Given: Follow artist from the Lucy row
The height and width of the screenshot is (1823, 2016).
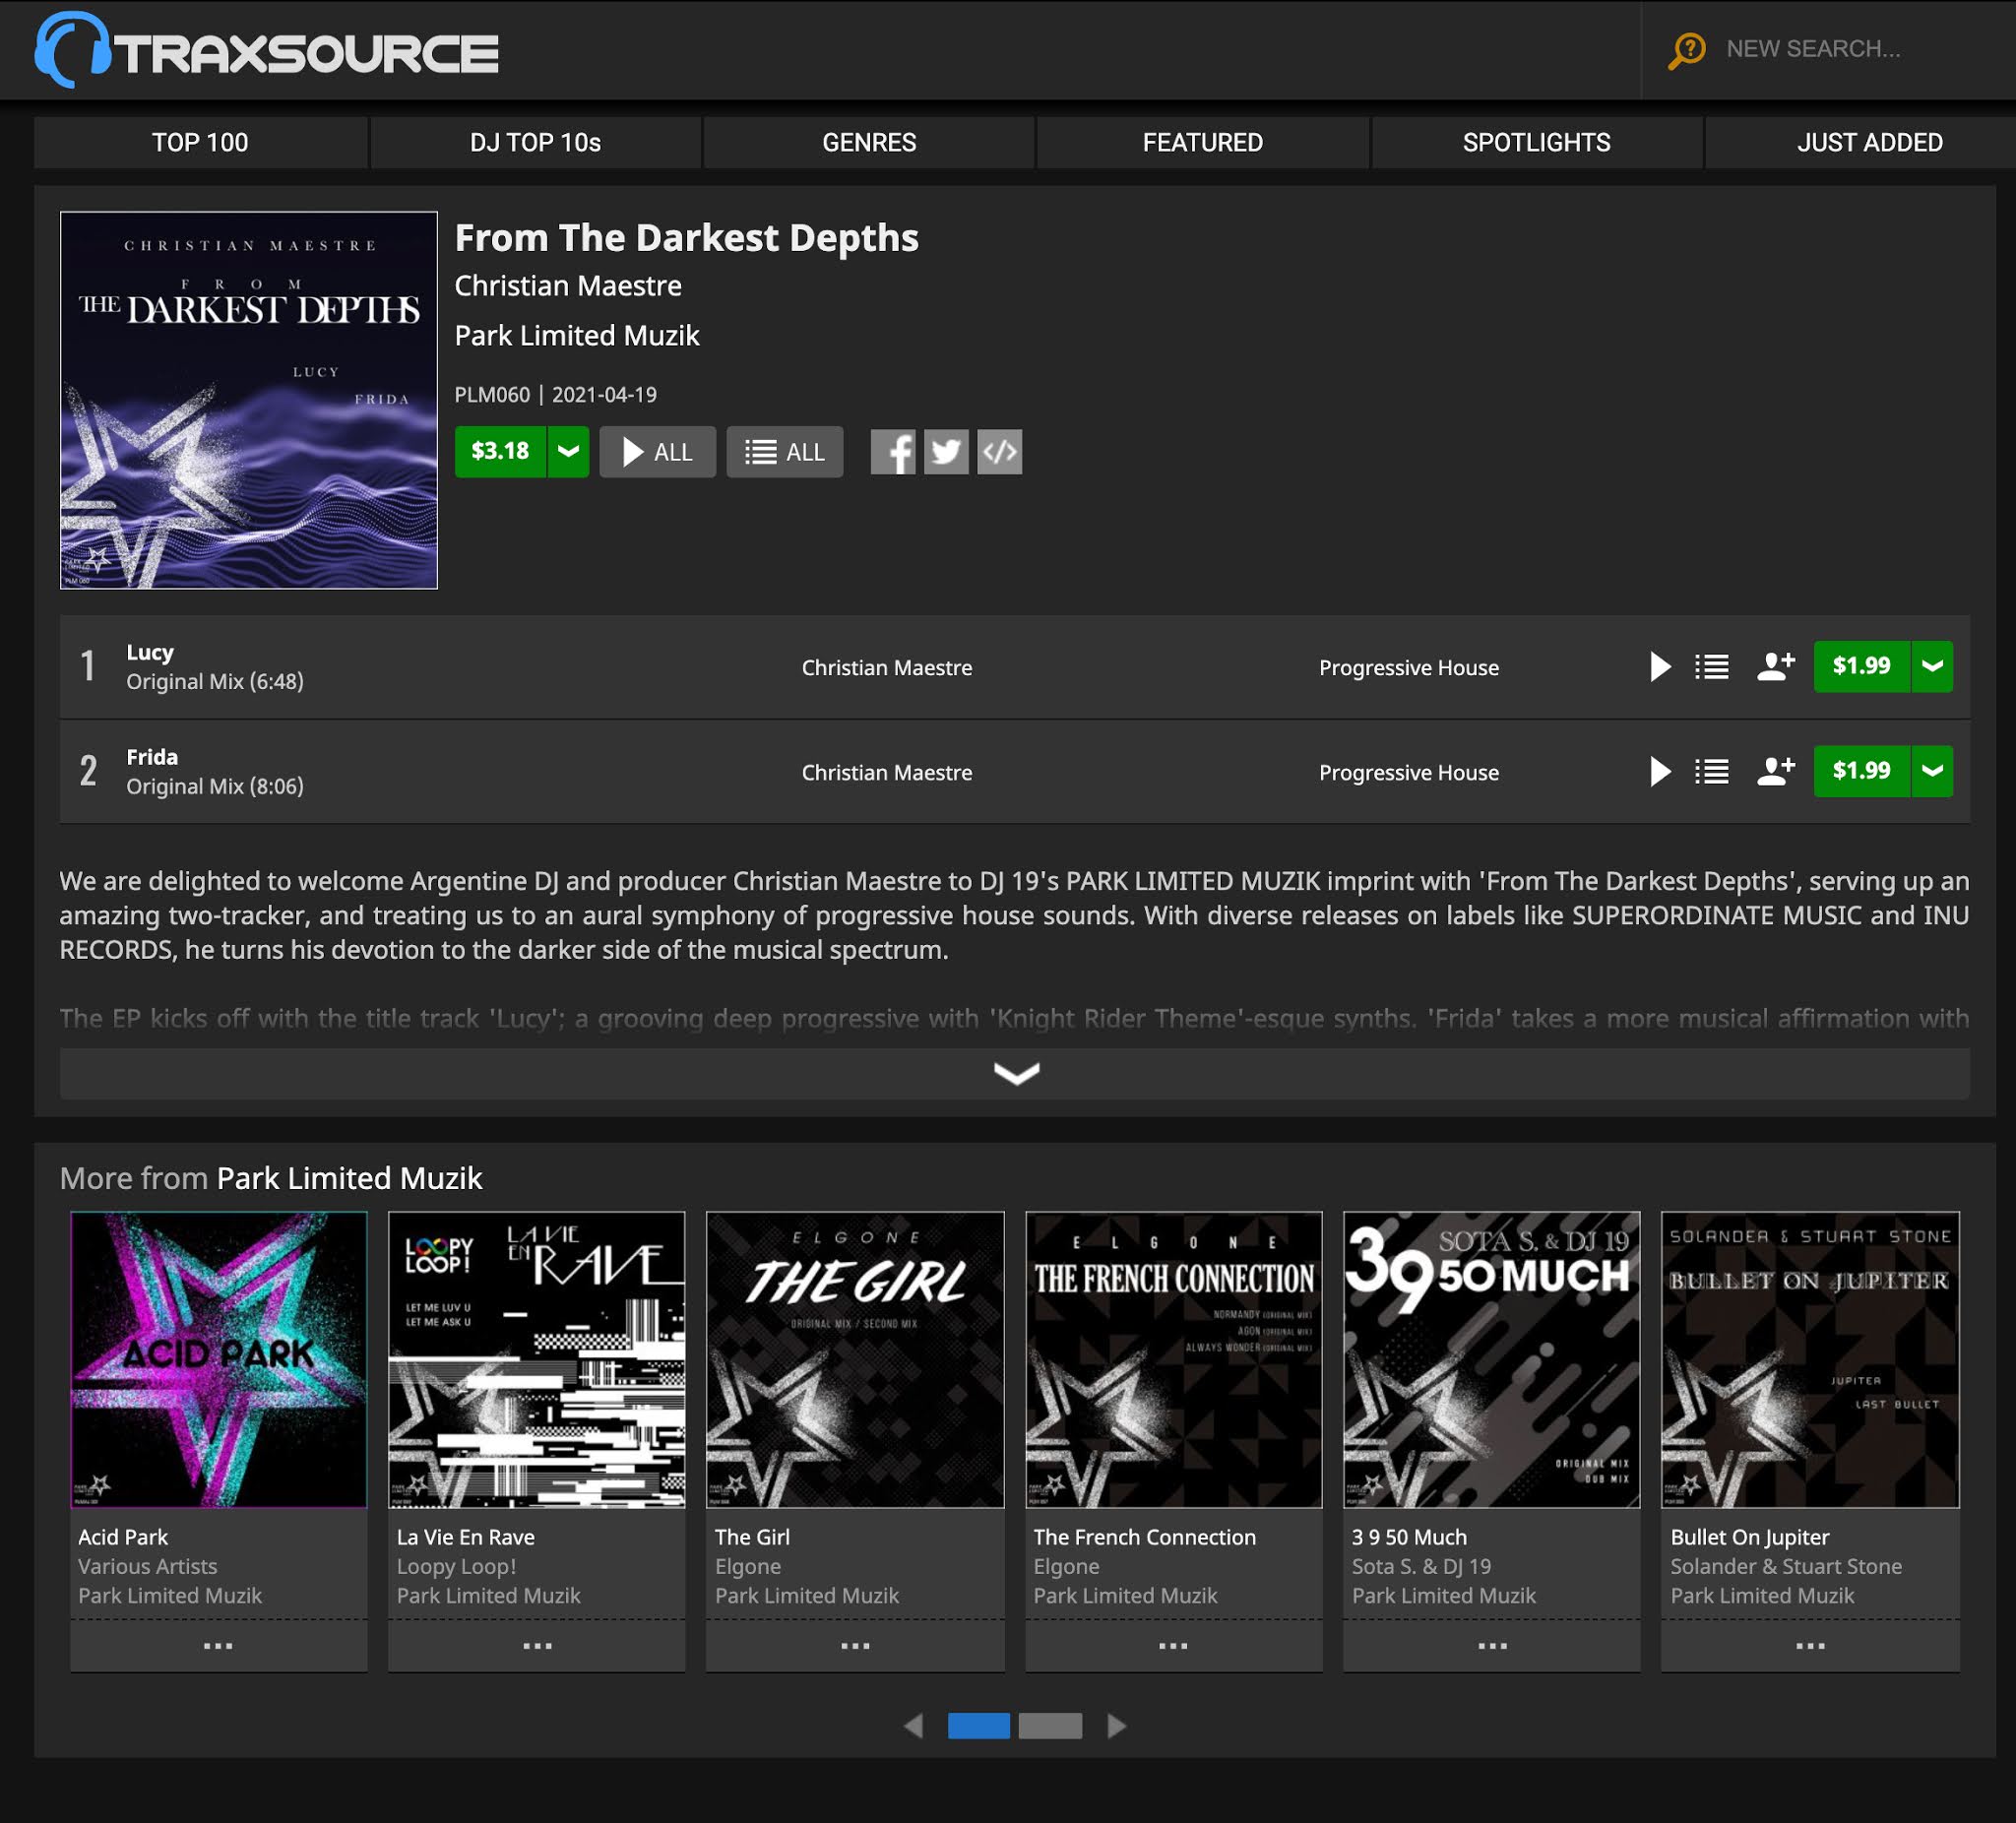Looking at the screenshot, I should click(x=1775, y=666).
